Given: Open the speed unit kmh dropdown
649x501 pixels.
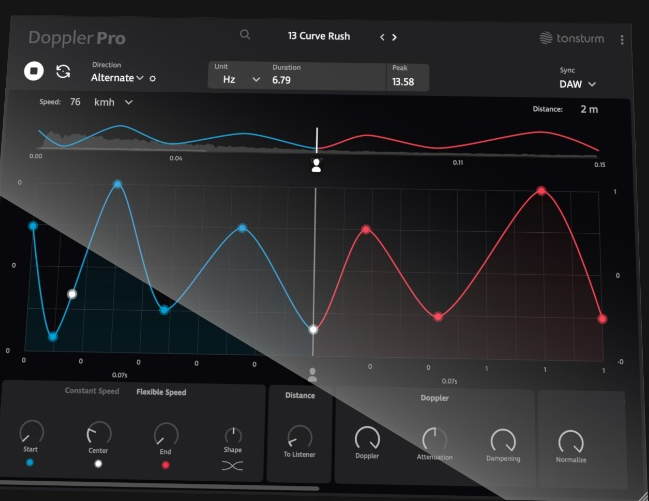Looking at the screenshot, I should coord(113,102).
